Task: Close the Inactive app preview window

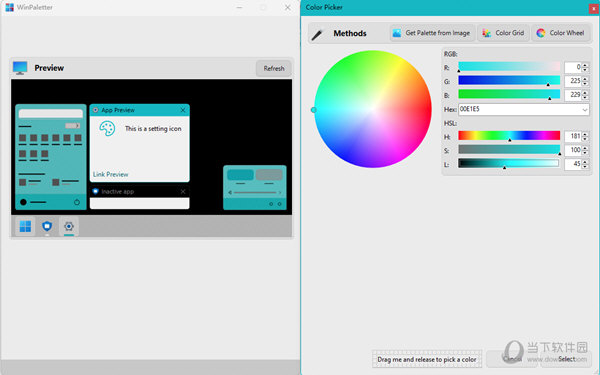Action: pos(183,191)
